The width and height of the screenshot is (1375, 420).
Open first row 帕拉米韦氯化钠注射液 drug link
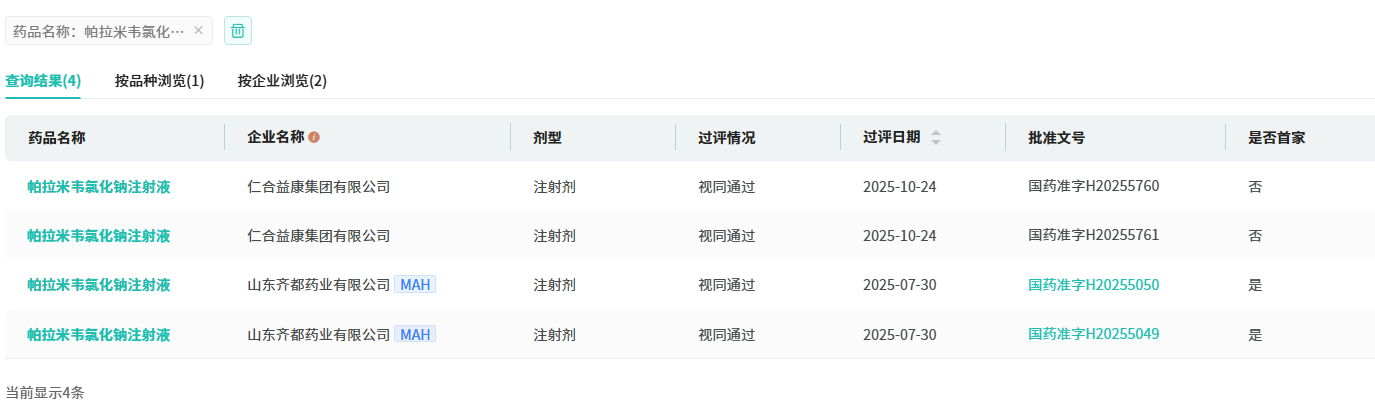(x=98, y=186)
